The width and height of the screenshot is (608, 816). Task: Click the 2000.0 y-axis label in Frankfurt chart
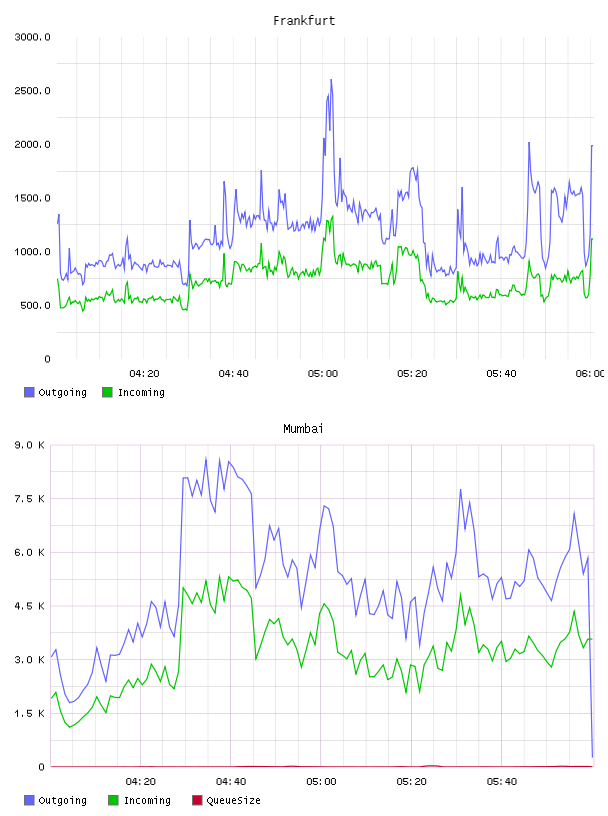click(x=32, y=144)
